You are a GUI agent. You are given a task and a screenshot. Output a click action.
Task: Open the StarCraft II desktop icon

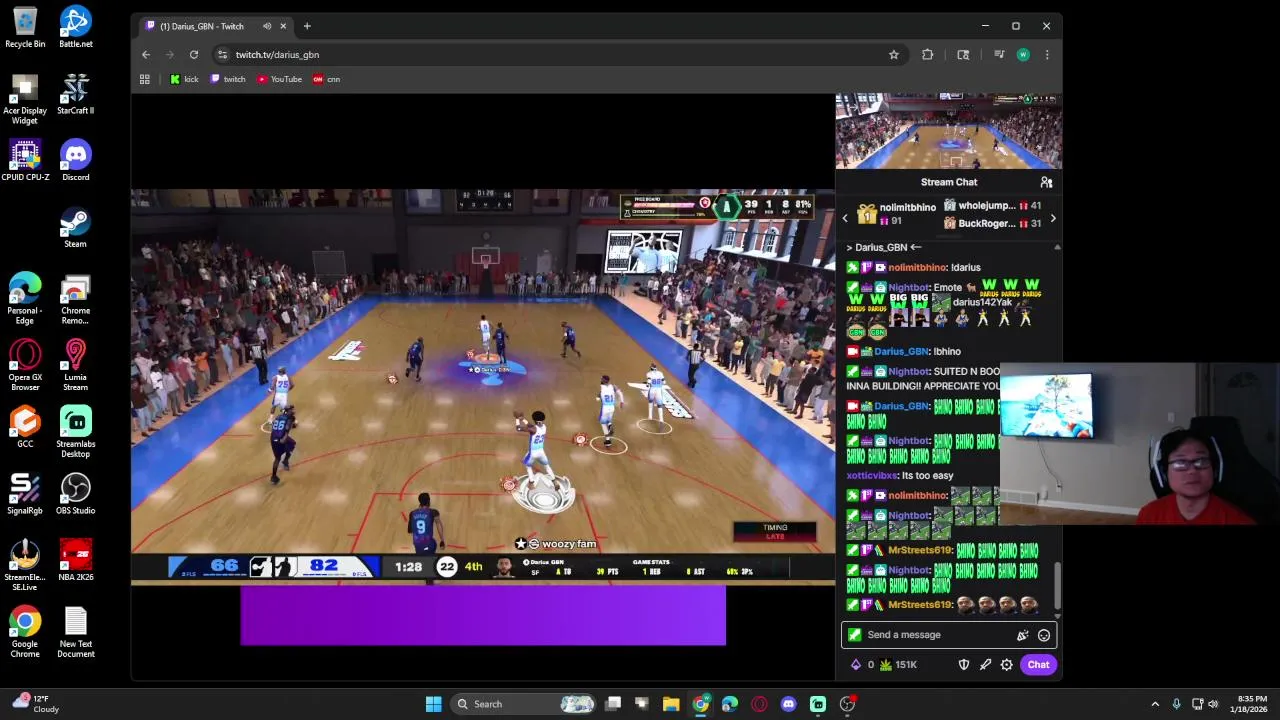point(75,94)
